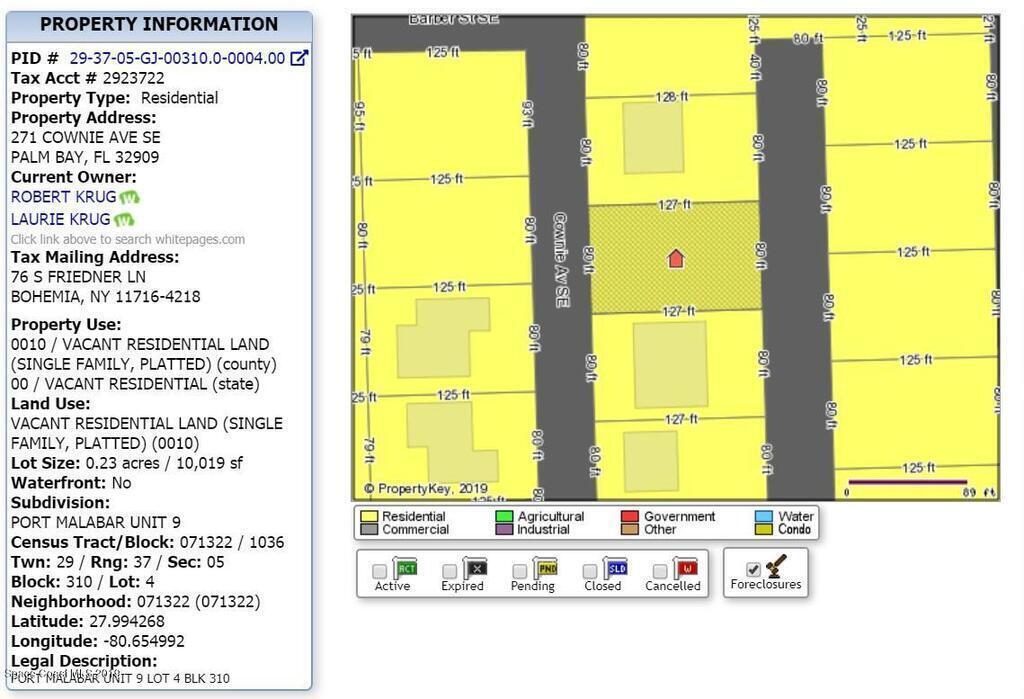Open the LAURIE KRUG owner link
The width and height of the screenshot is (1024, 699).
[x=60, y=219]
